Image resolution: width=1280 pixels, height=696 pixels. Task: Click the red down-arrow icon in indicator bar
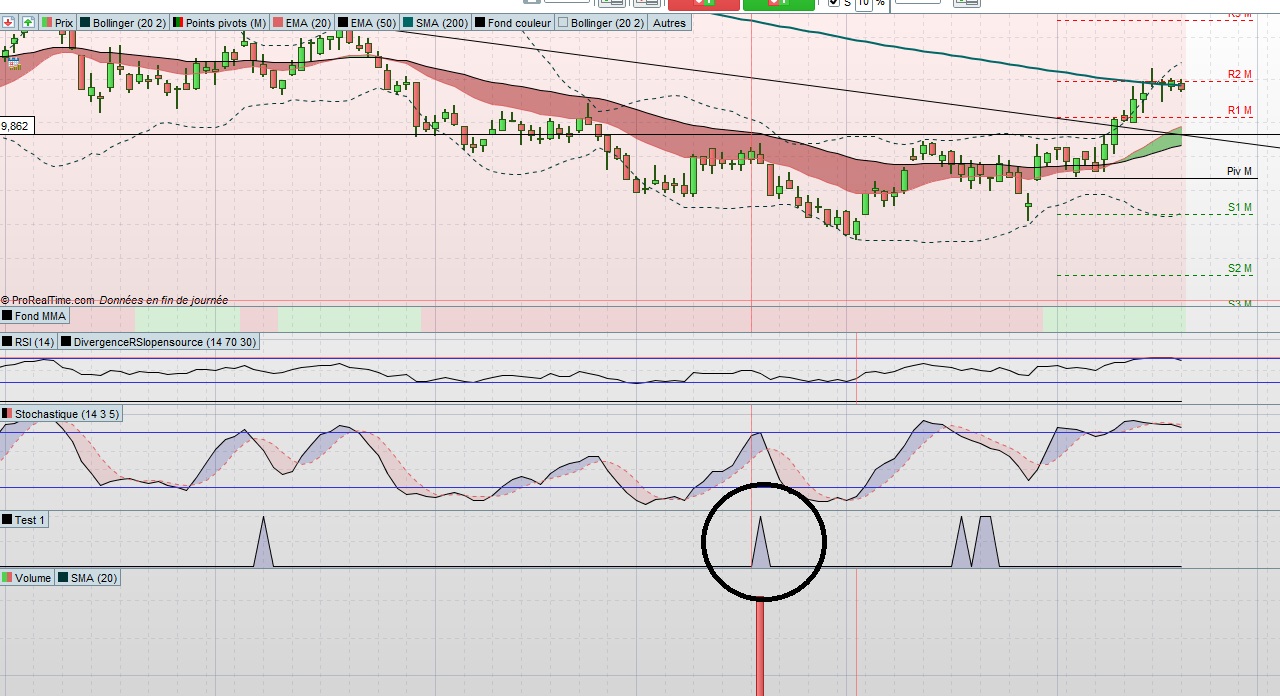(9, 22)
